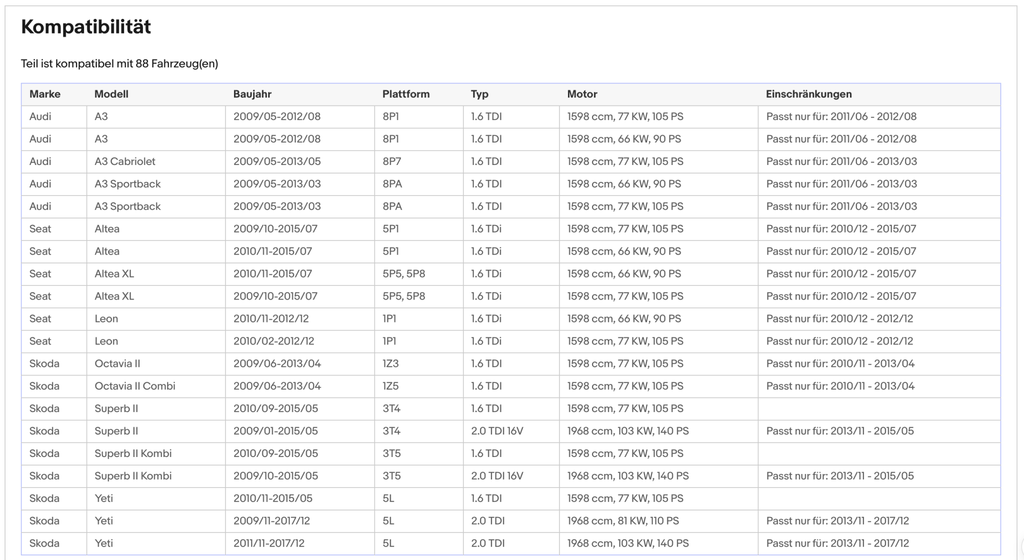Select the Audi A3 Cabriolet row
The height and width of the screenshot is (560, 1024).
[x=511, y=161]
